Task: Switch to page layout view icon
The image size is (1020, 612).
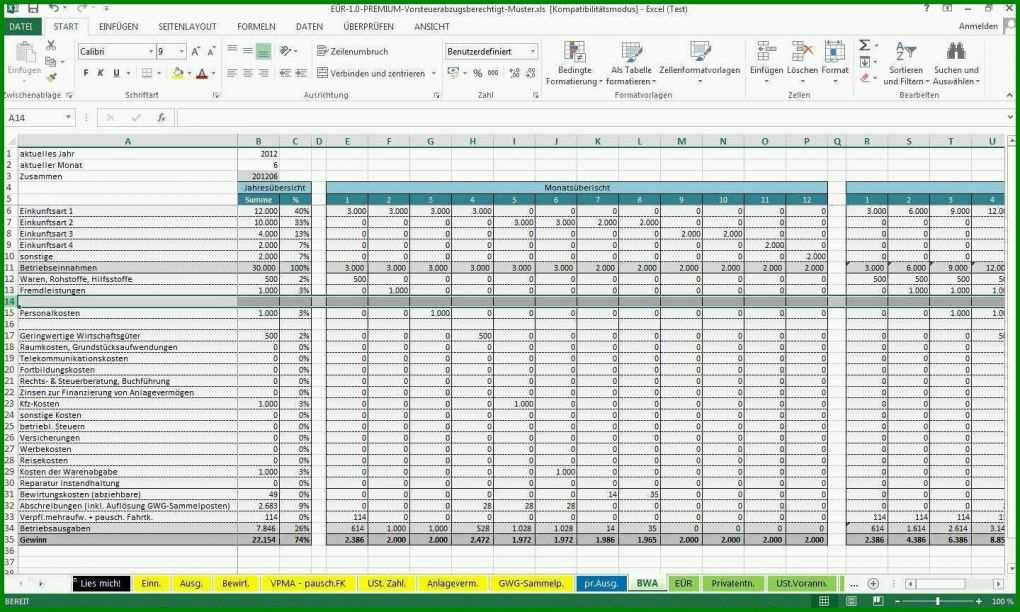Action: click(851, 601)
